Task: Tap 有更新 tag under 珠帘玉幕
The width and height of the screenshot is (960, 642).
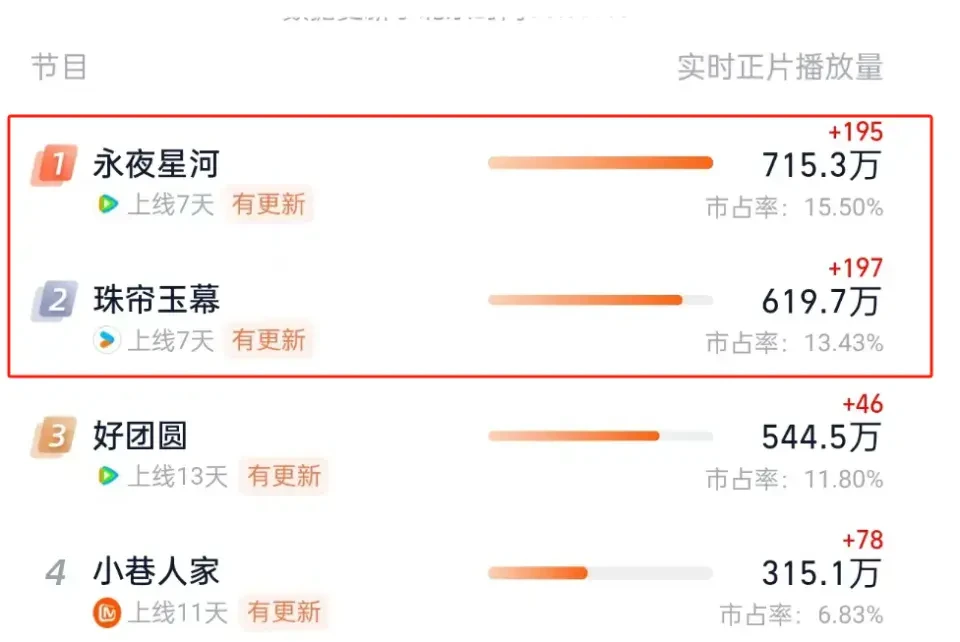Action: pos(269,340)
